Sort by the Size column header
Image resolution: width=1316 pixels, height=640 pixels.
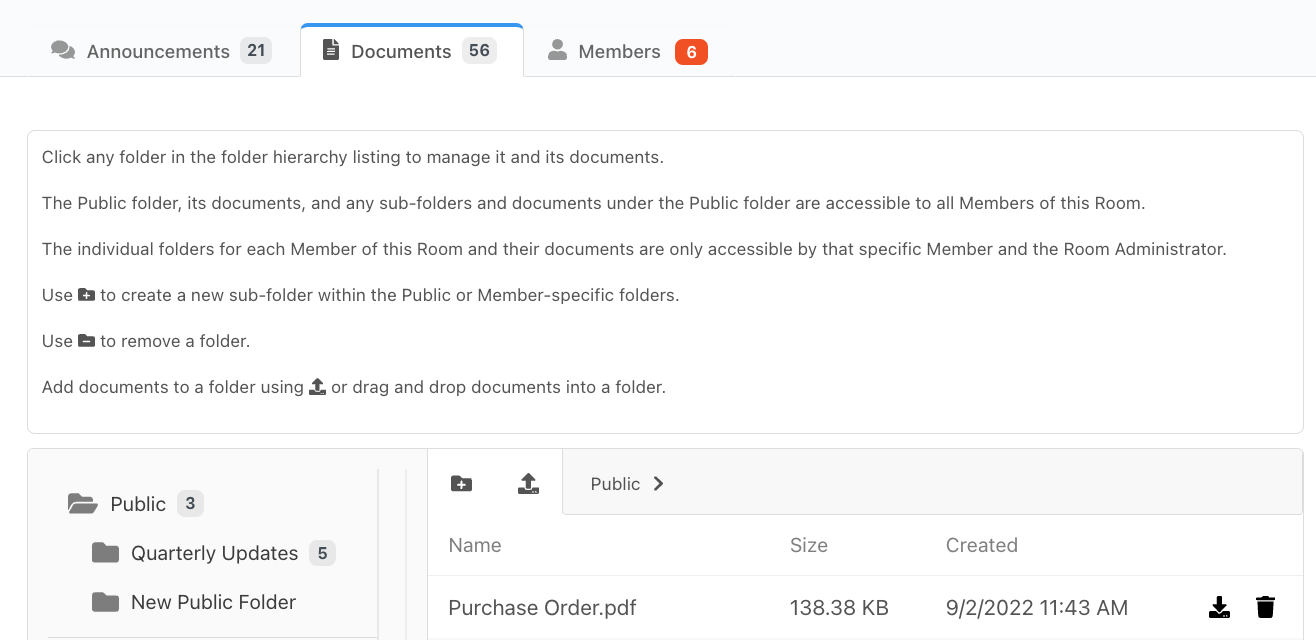click(809, 545)
